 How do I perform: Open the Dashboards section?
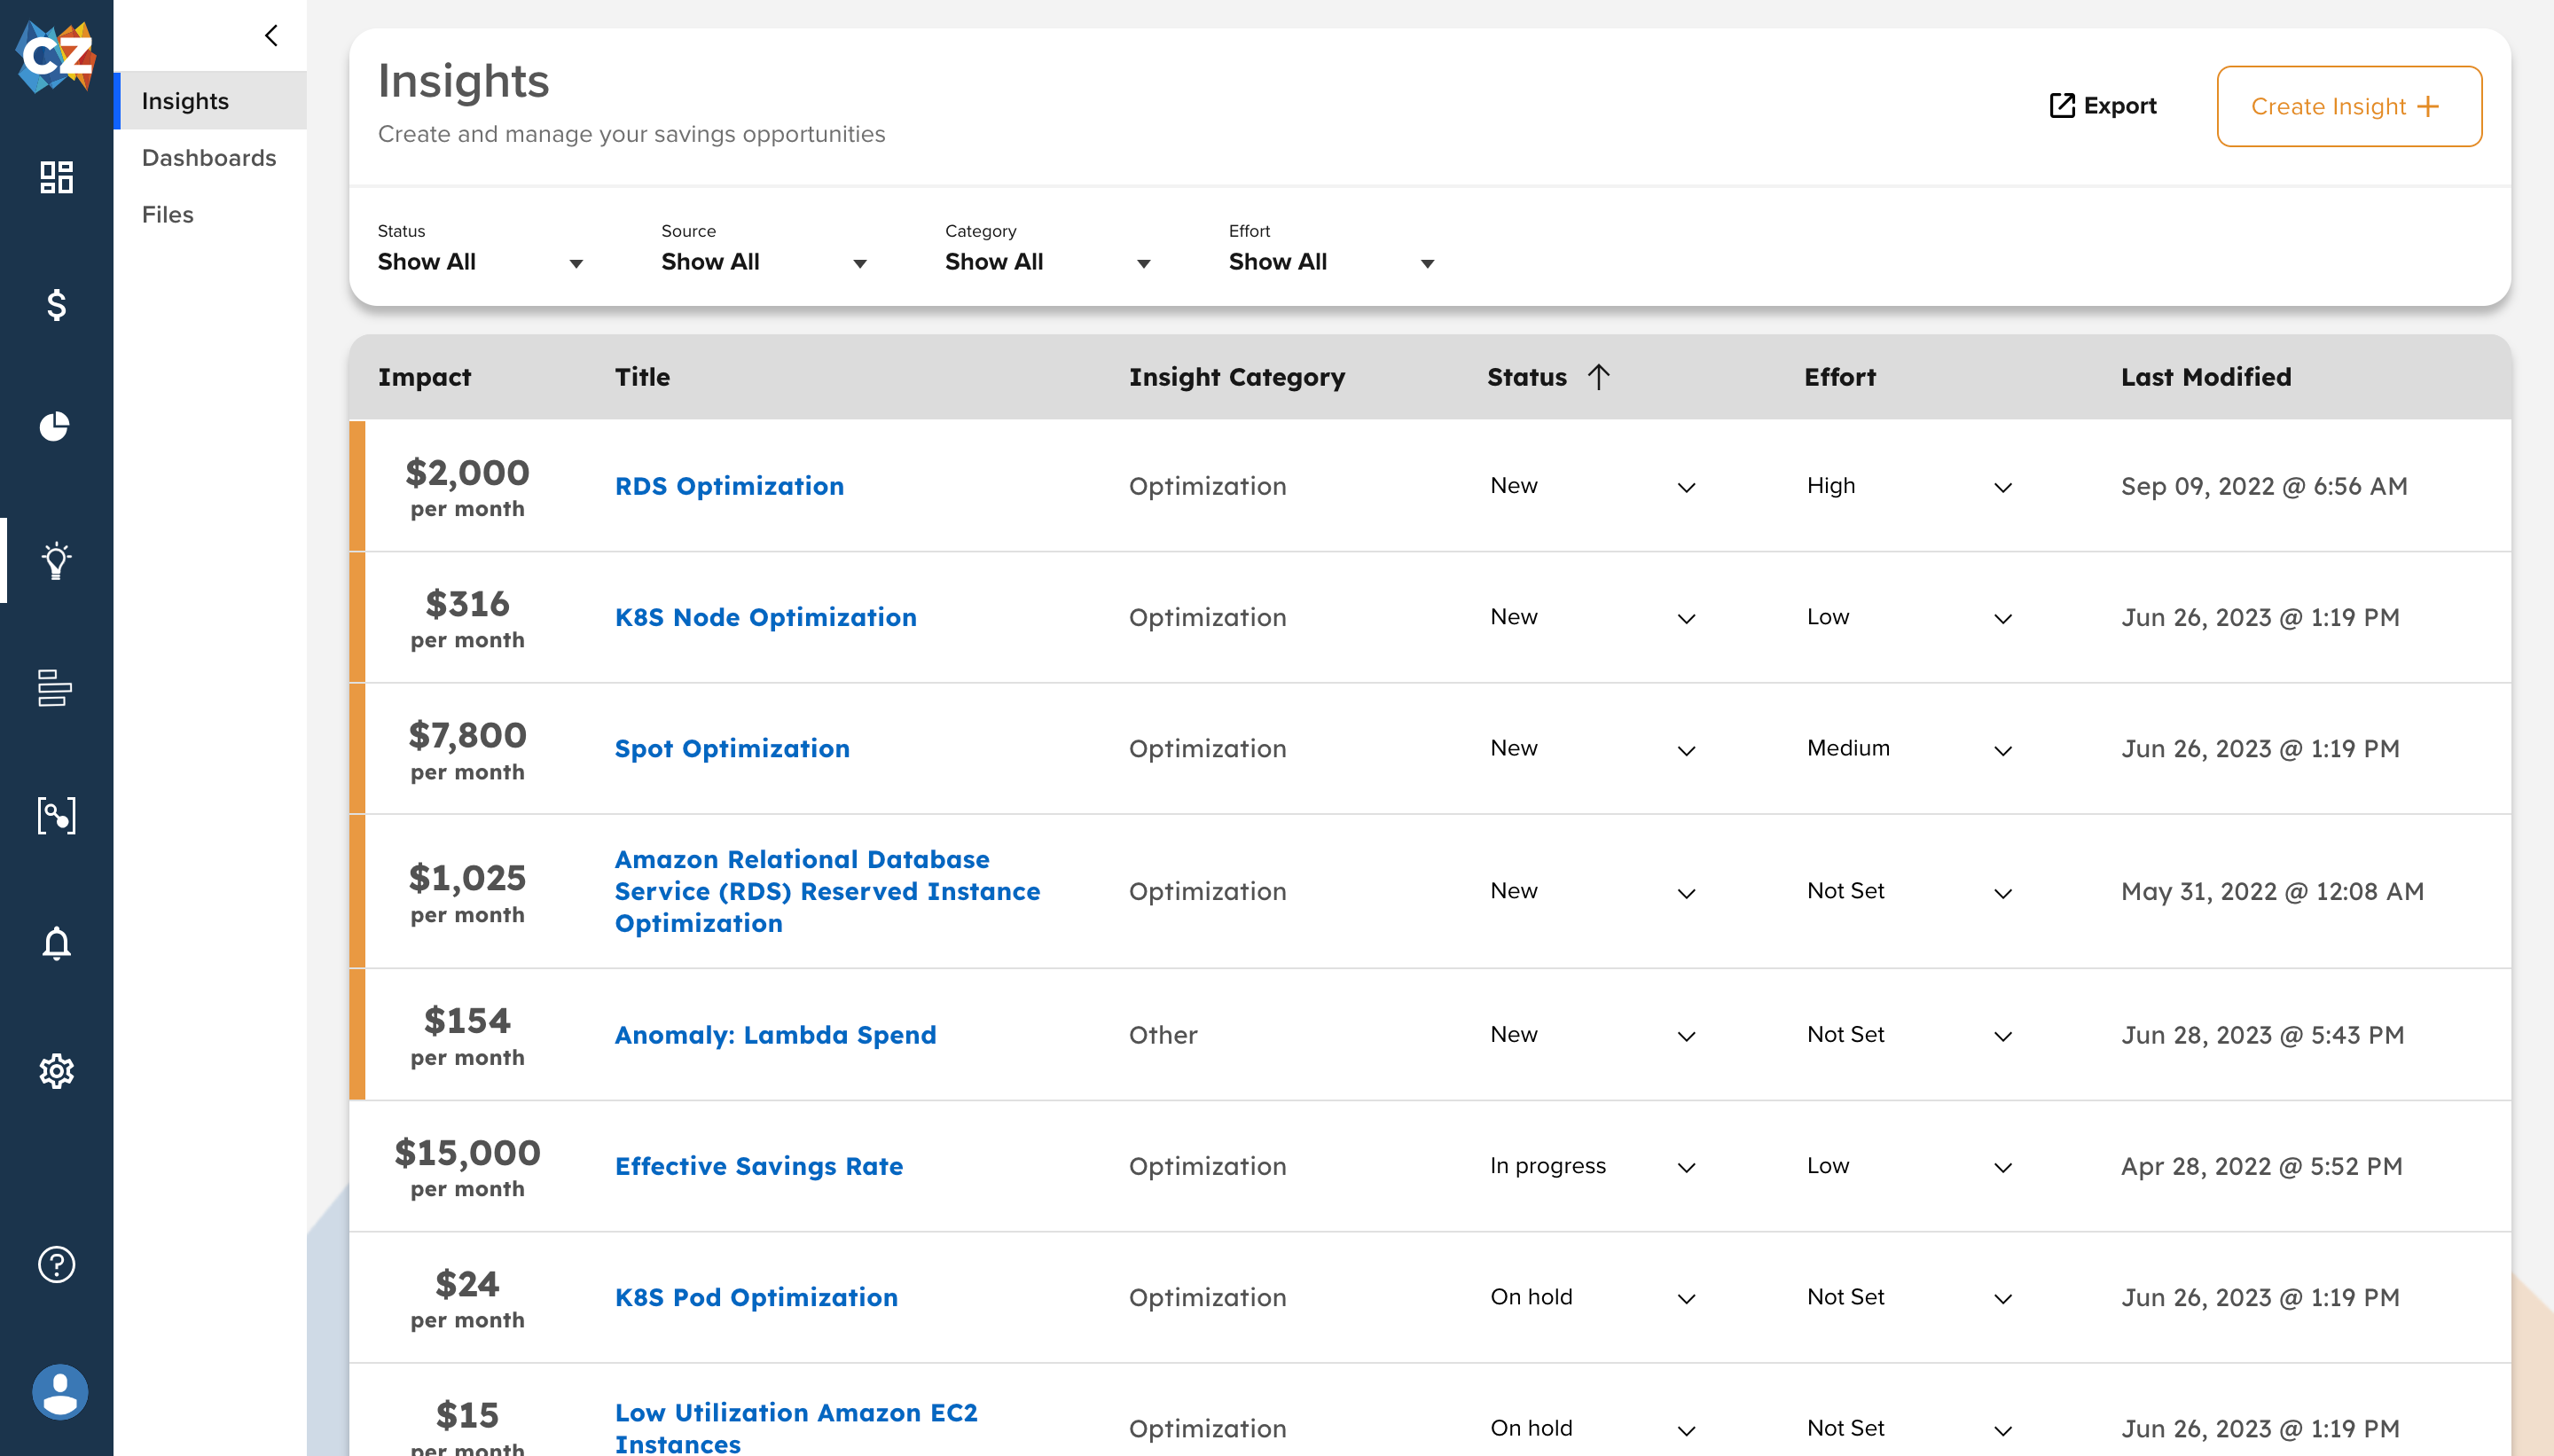[x=208, y=158]
